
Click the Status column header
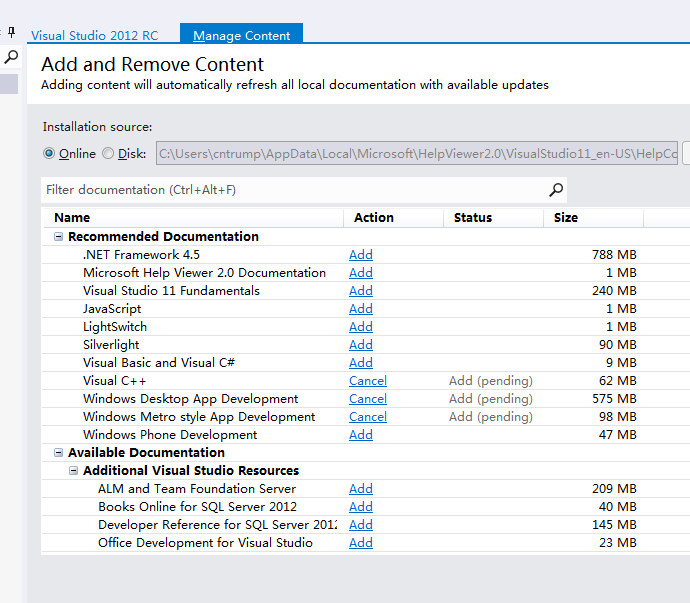coord(493,217)
